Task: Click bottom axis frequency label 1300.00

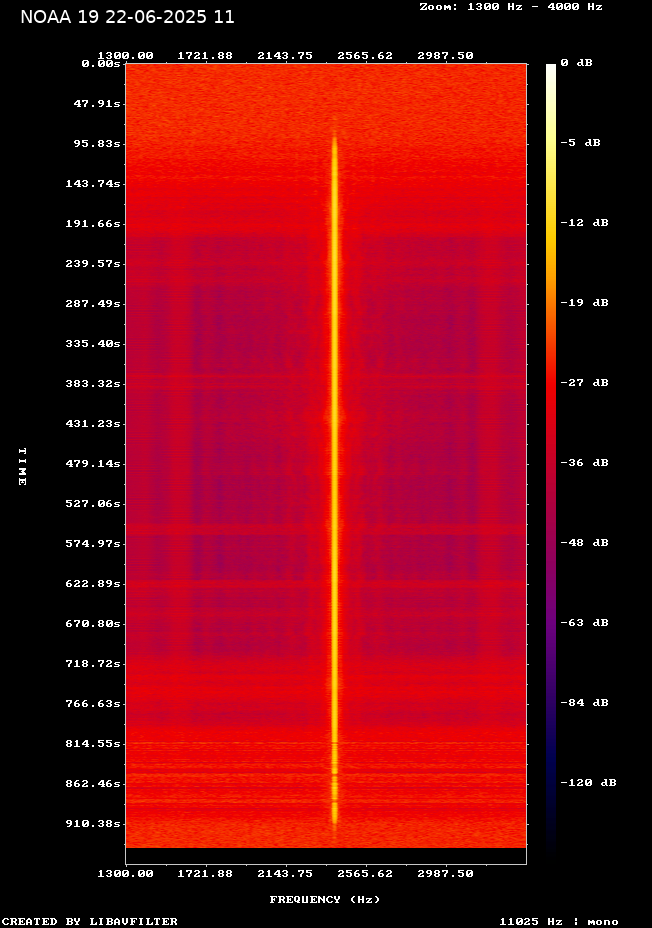Action: (x=125, y=874)
